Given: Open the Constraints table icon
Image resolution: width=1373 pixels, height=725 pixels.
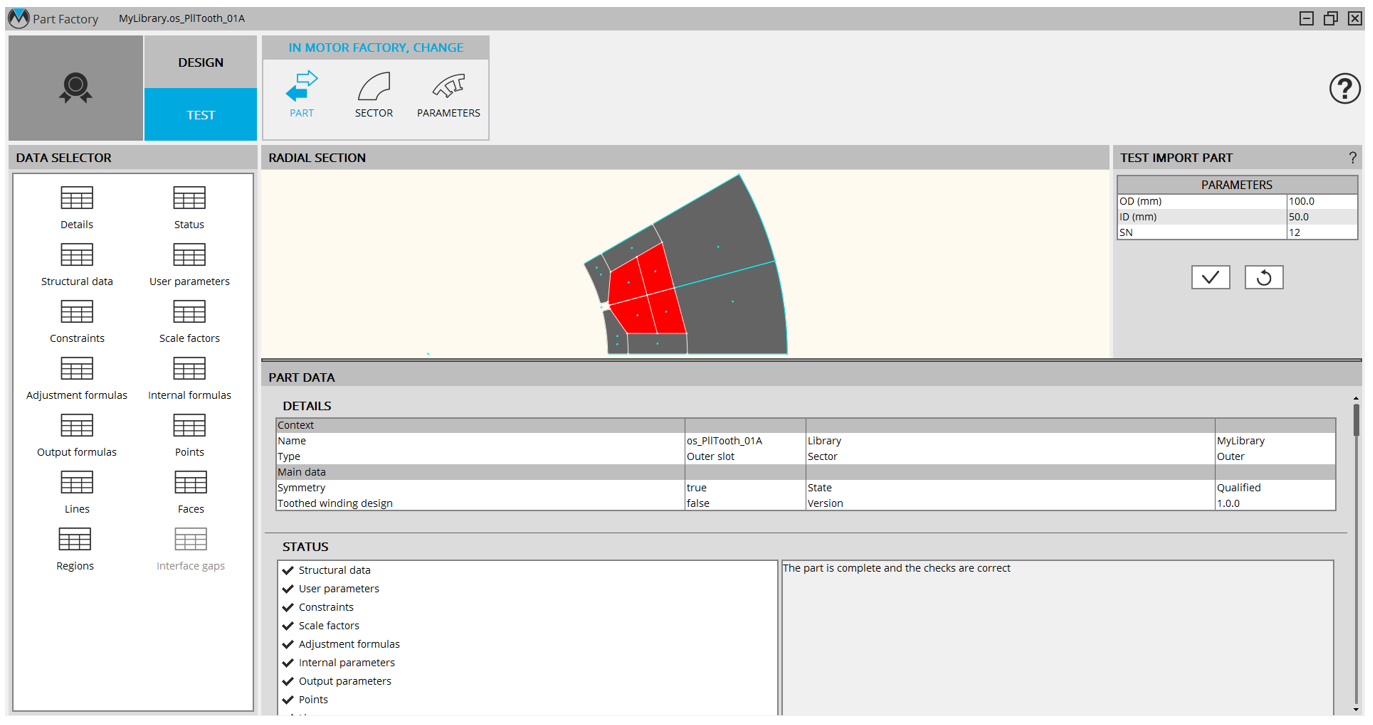Looking at the screenshot, I should (x=77, y=313).
